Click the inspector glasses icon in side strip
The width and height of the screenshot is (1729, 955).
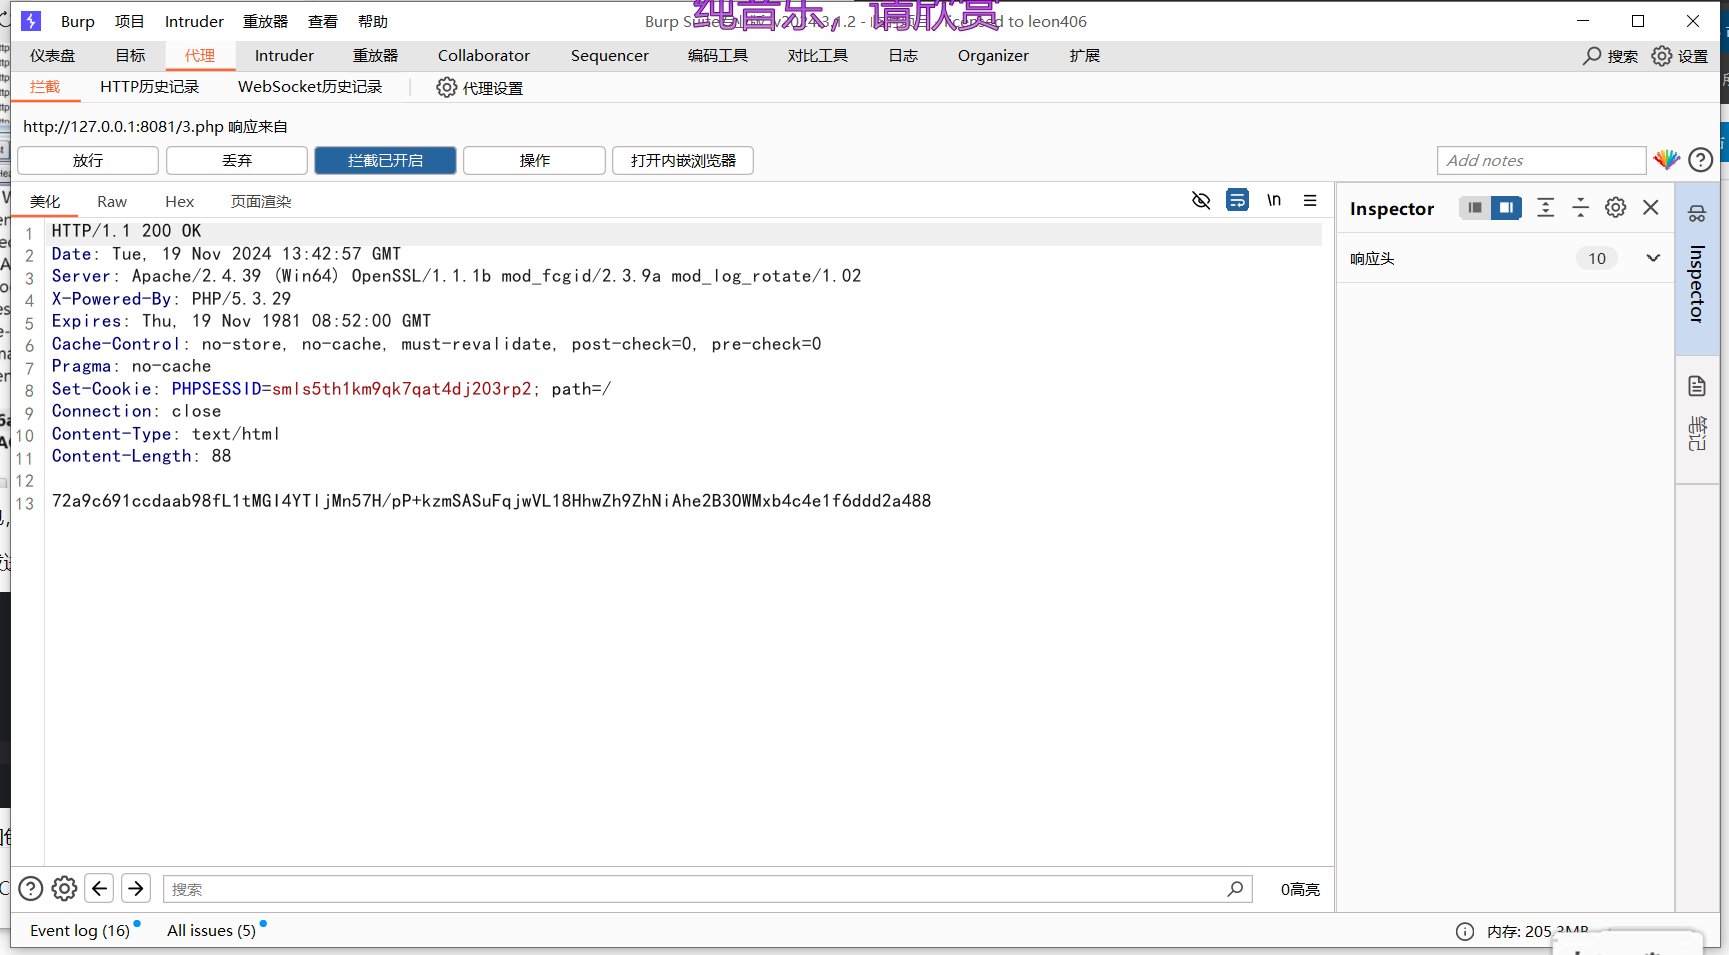[x=1697, y=213]
